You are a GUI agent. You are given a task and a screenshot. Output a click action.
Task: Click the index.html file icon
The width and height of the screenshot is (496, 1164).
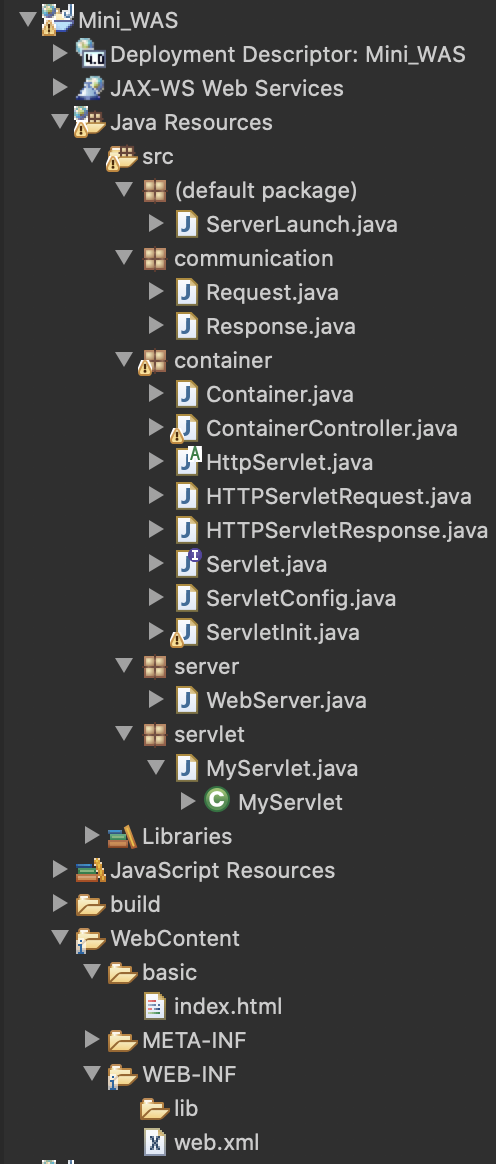point(154,1006)
